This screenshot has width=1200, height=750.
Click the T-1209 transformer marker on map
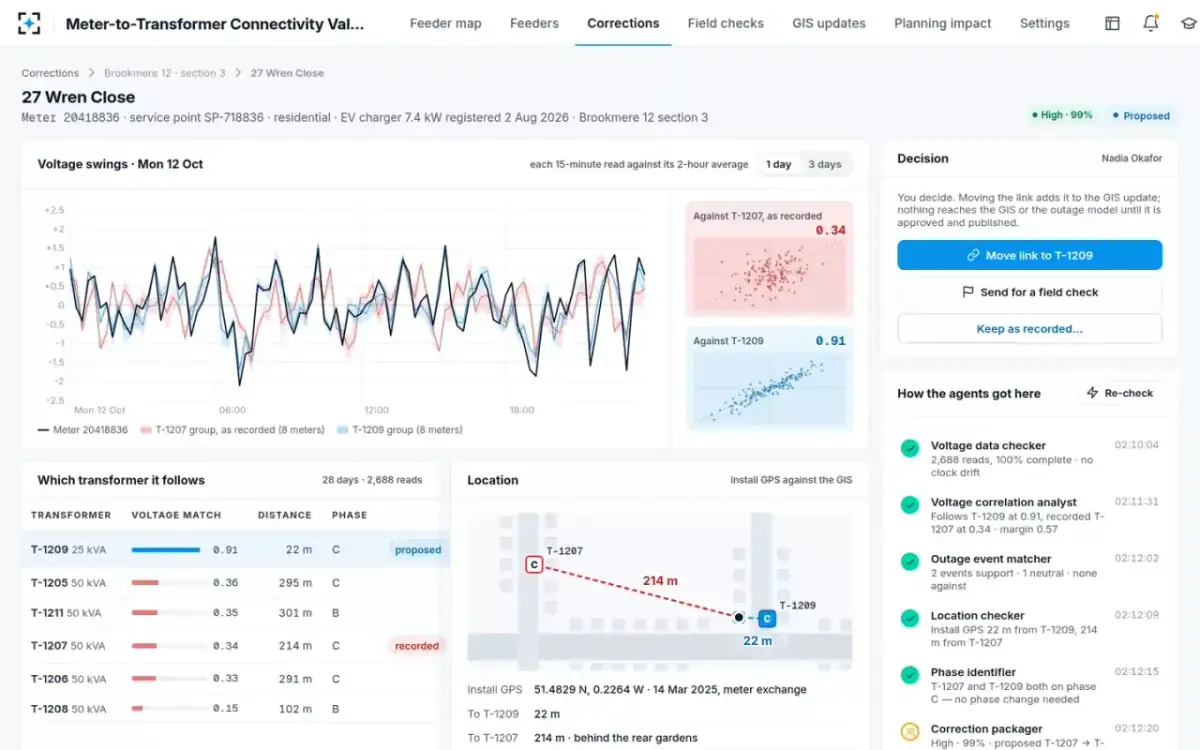point(766,619)
